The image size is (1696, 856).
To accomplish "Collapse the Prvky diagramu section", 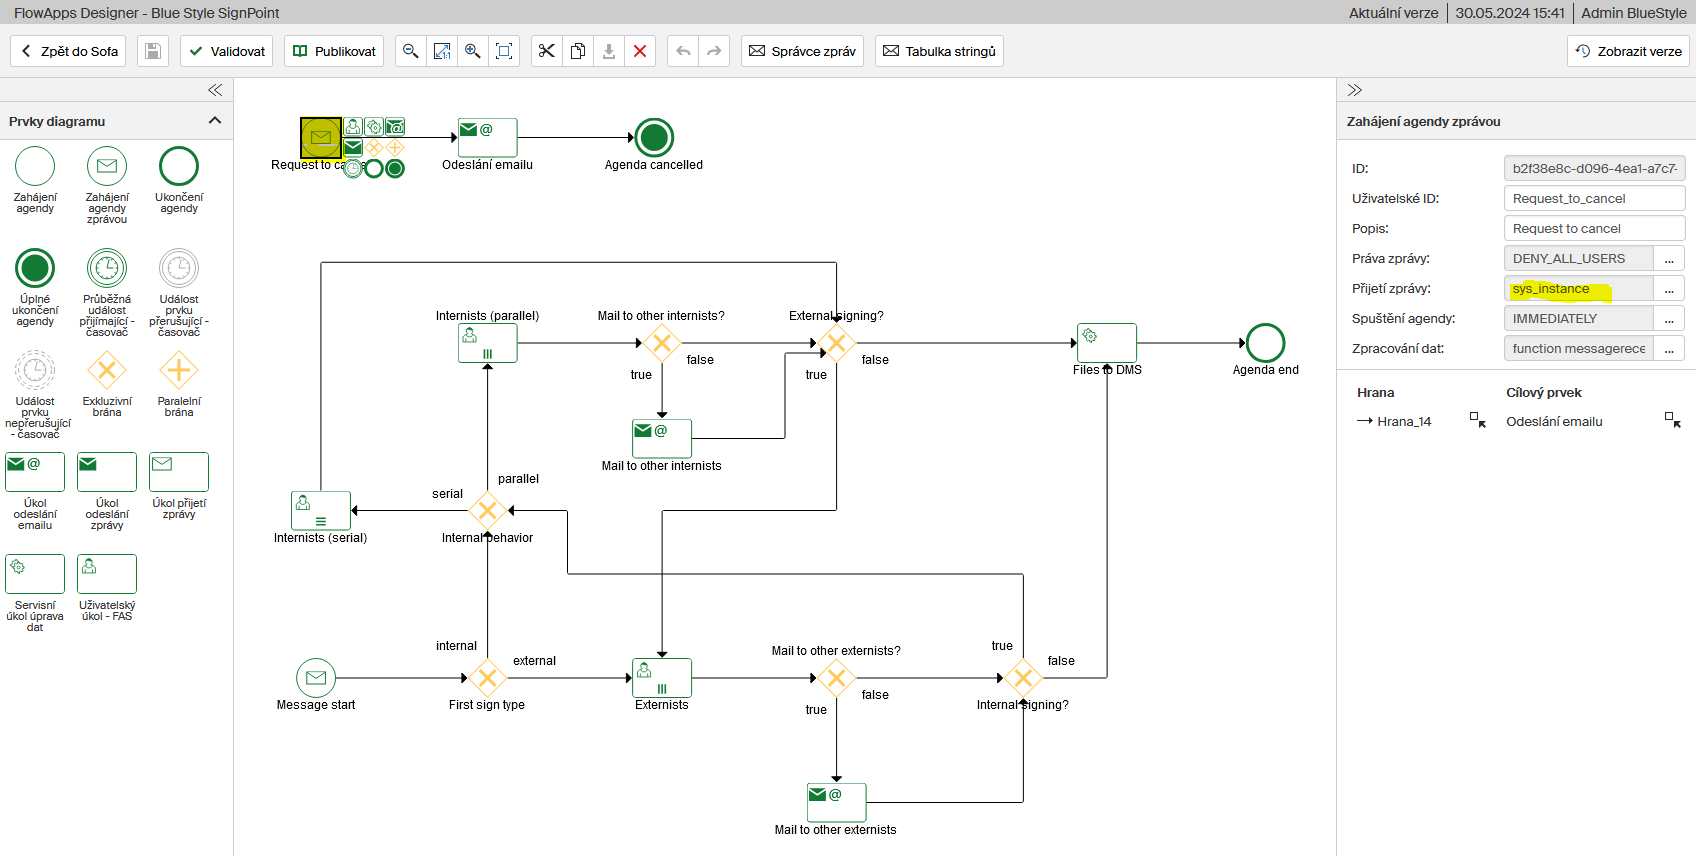I will tap(214, 121).
